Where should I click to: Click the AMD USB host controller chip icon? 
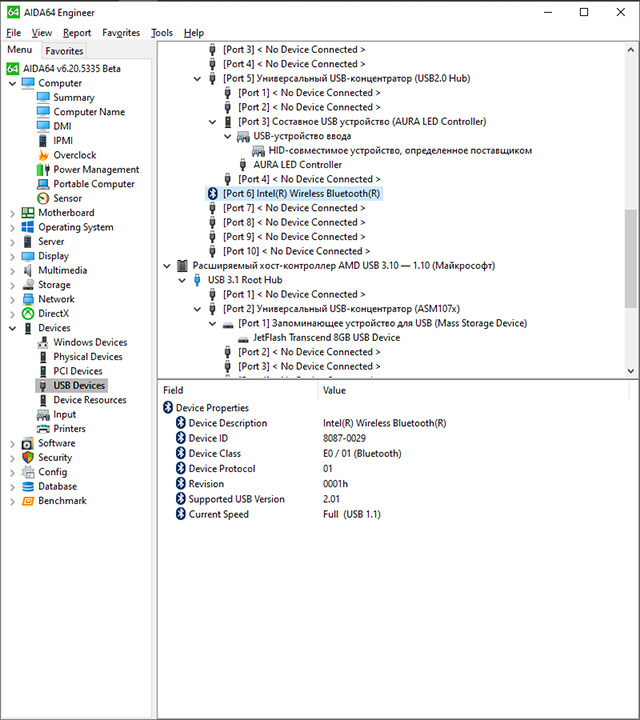pyautogui.click(x=182, y=265)
